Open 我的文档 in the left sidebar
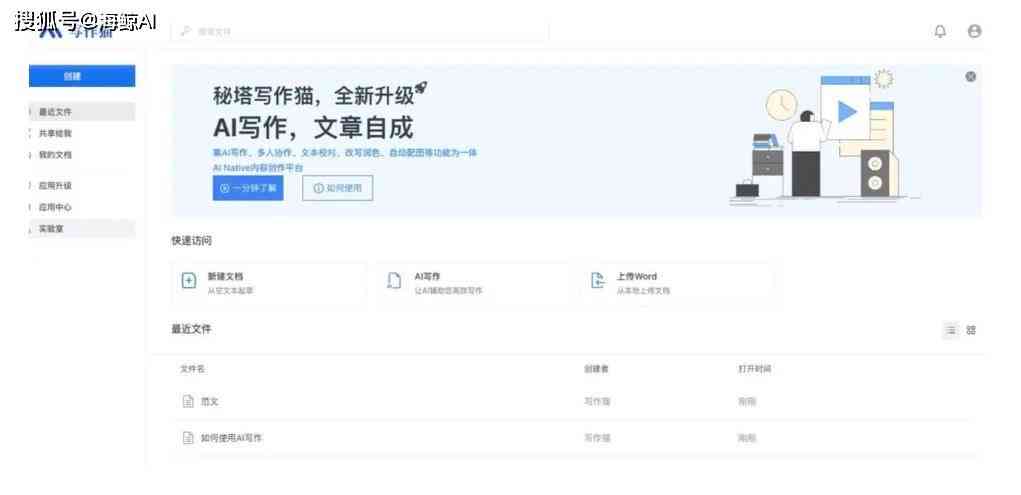Image resolution: width=1021 pixels, height=495 pixels. click(x=82, y=155)
